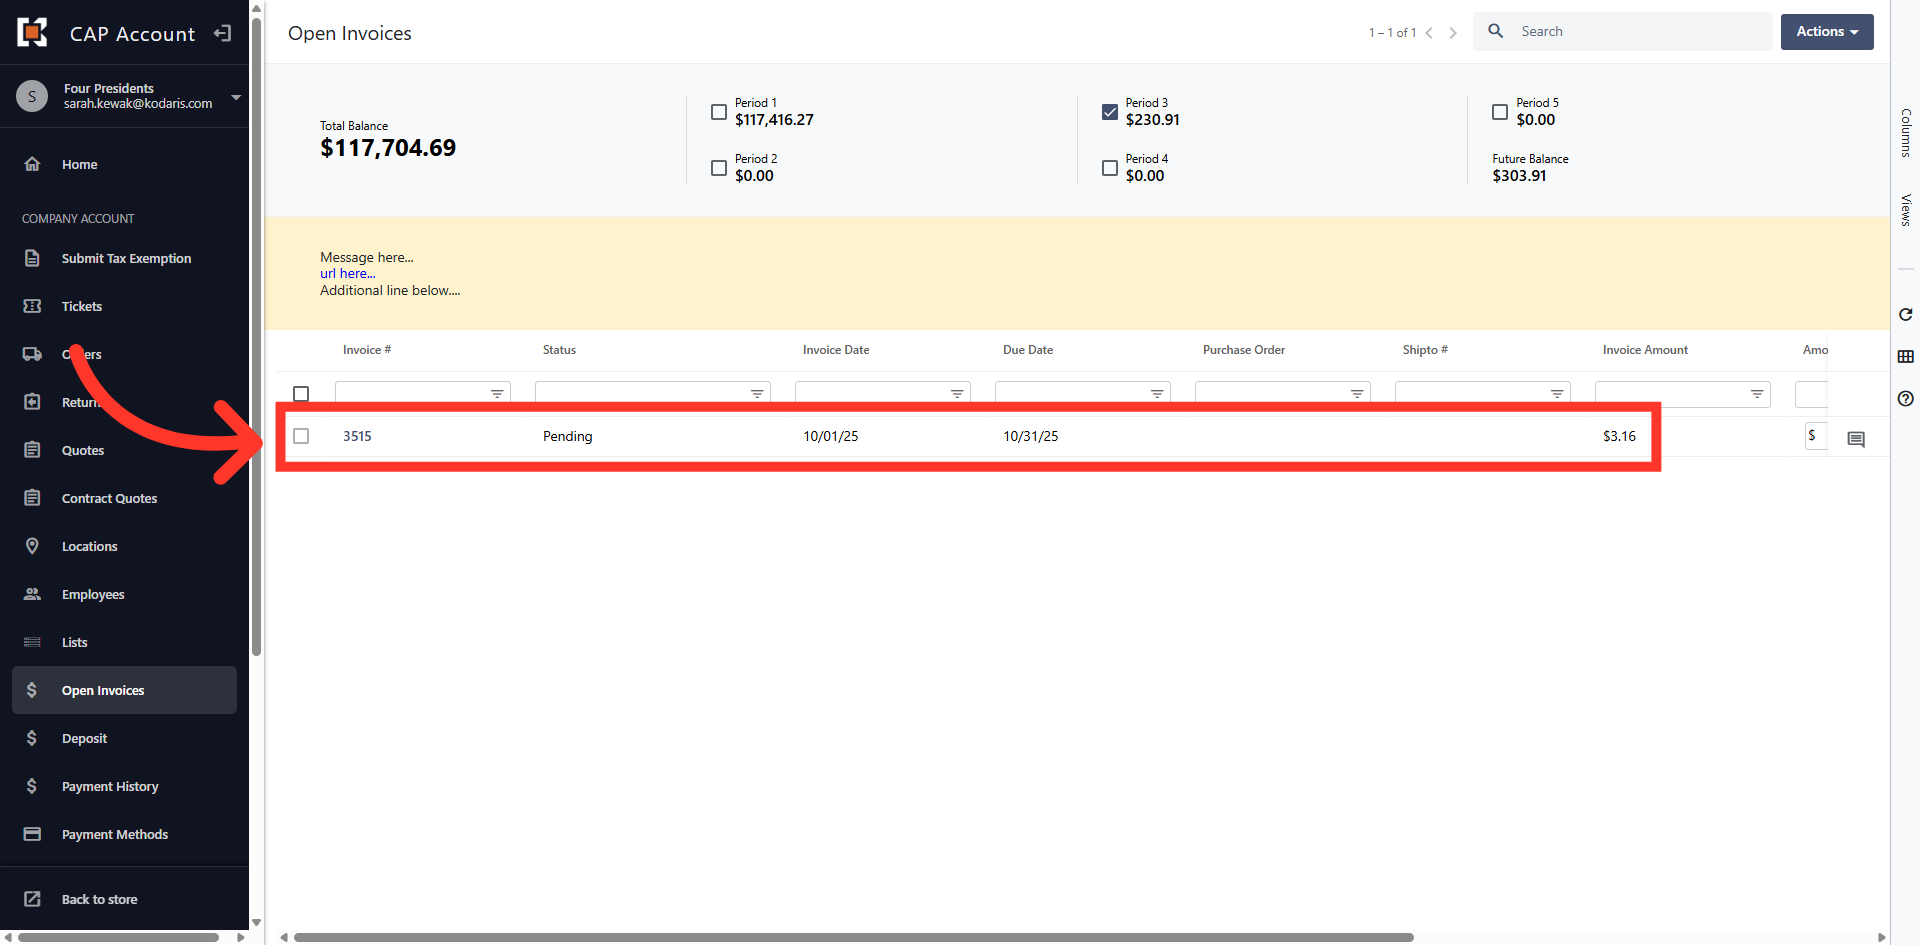Screen dimensions: 1920x945
Task: Open the Views side tab
Action: click(x=1906, y=210)
